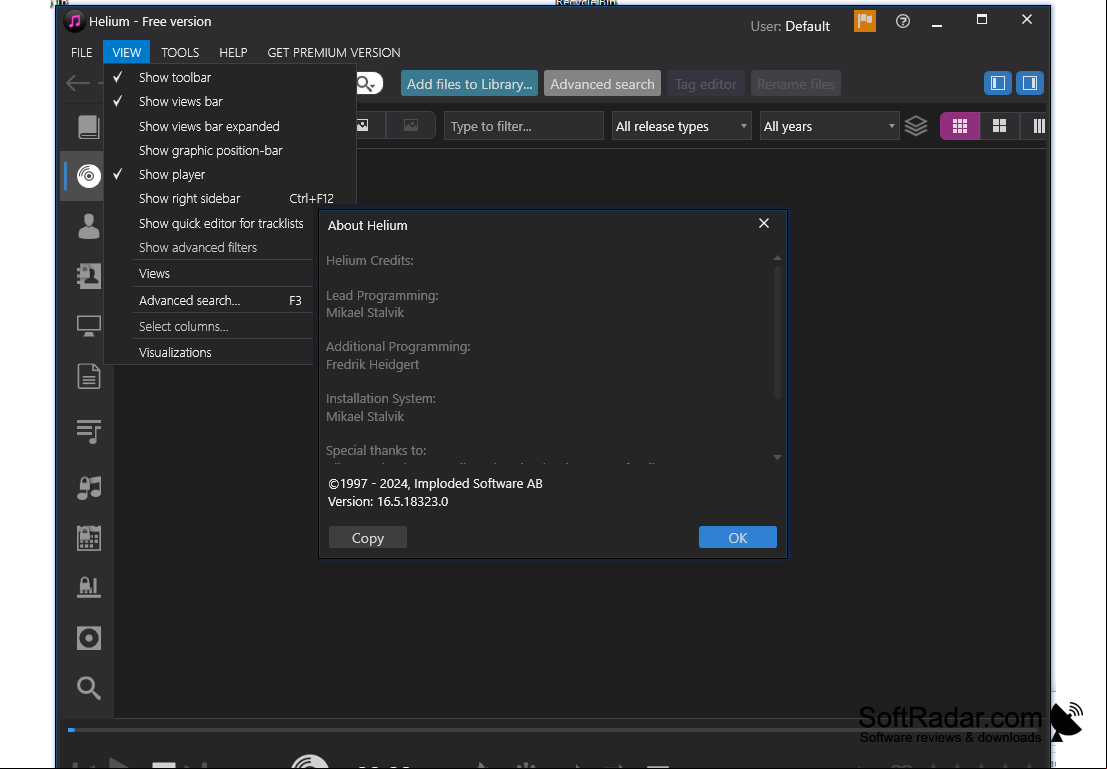Click the credits scrollbar up arrow
This screenshot has height=769, width=1107.
777,258
